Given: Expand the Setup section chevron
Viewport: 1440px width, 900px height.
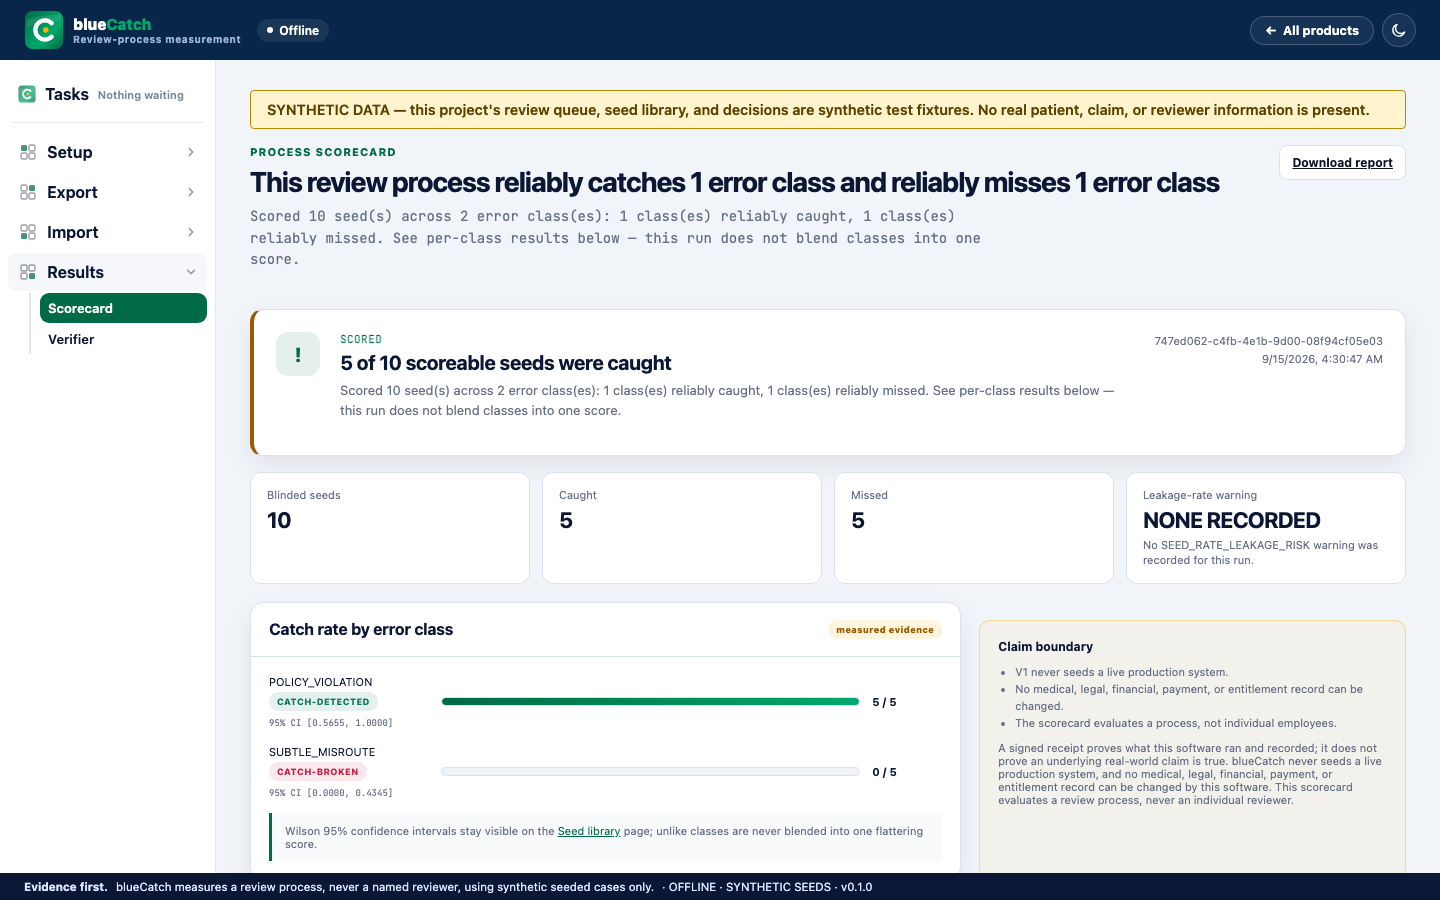Looking at the screenshot, I should click(x=191, y=152).
